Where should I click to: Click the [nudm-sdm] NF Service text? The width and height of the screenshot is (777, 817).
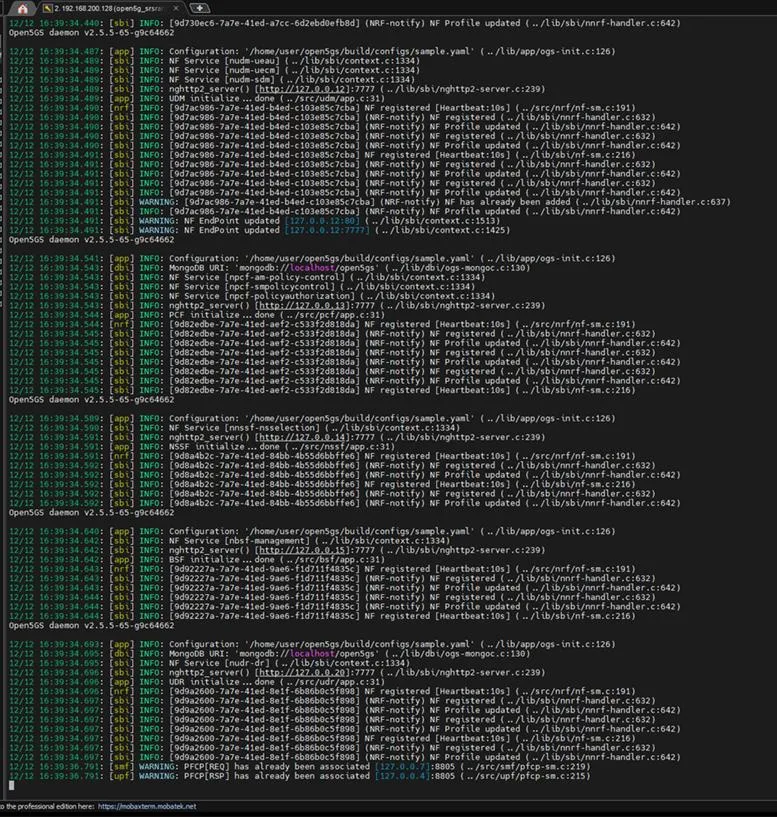click(x=250, y=80)
